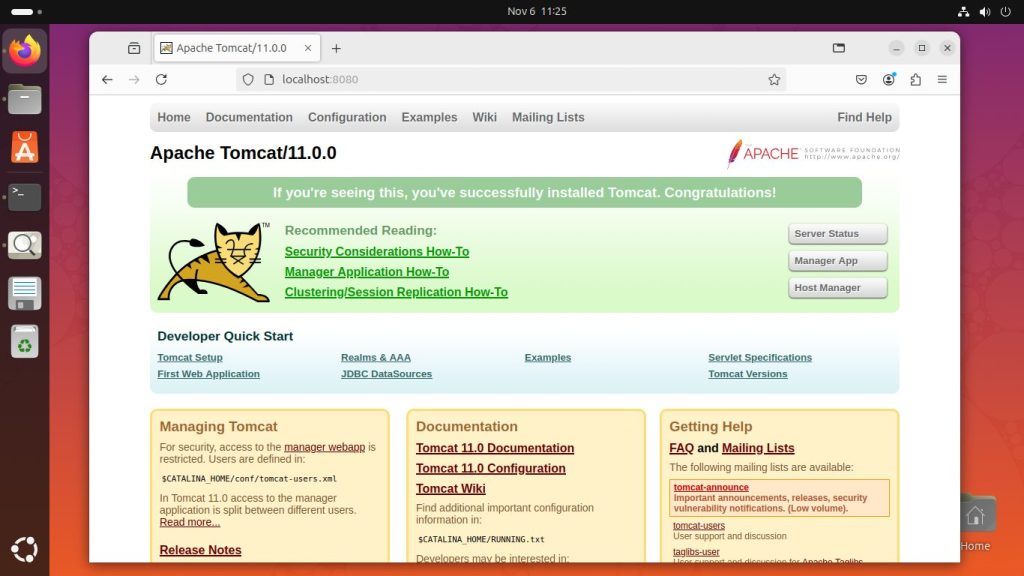
Task: Open the Firefox account icon
Action: [x=888, y=79]
